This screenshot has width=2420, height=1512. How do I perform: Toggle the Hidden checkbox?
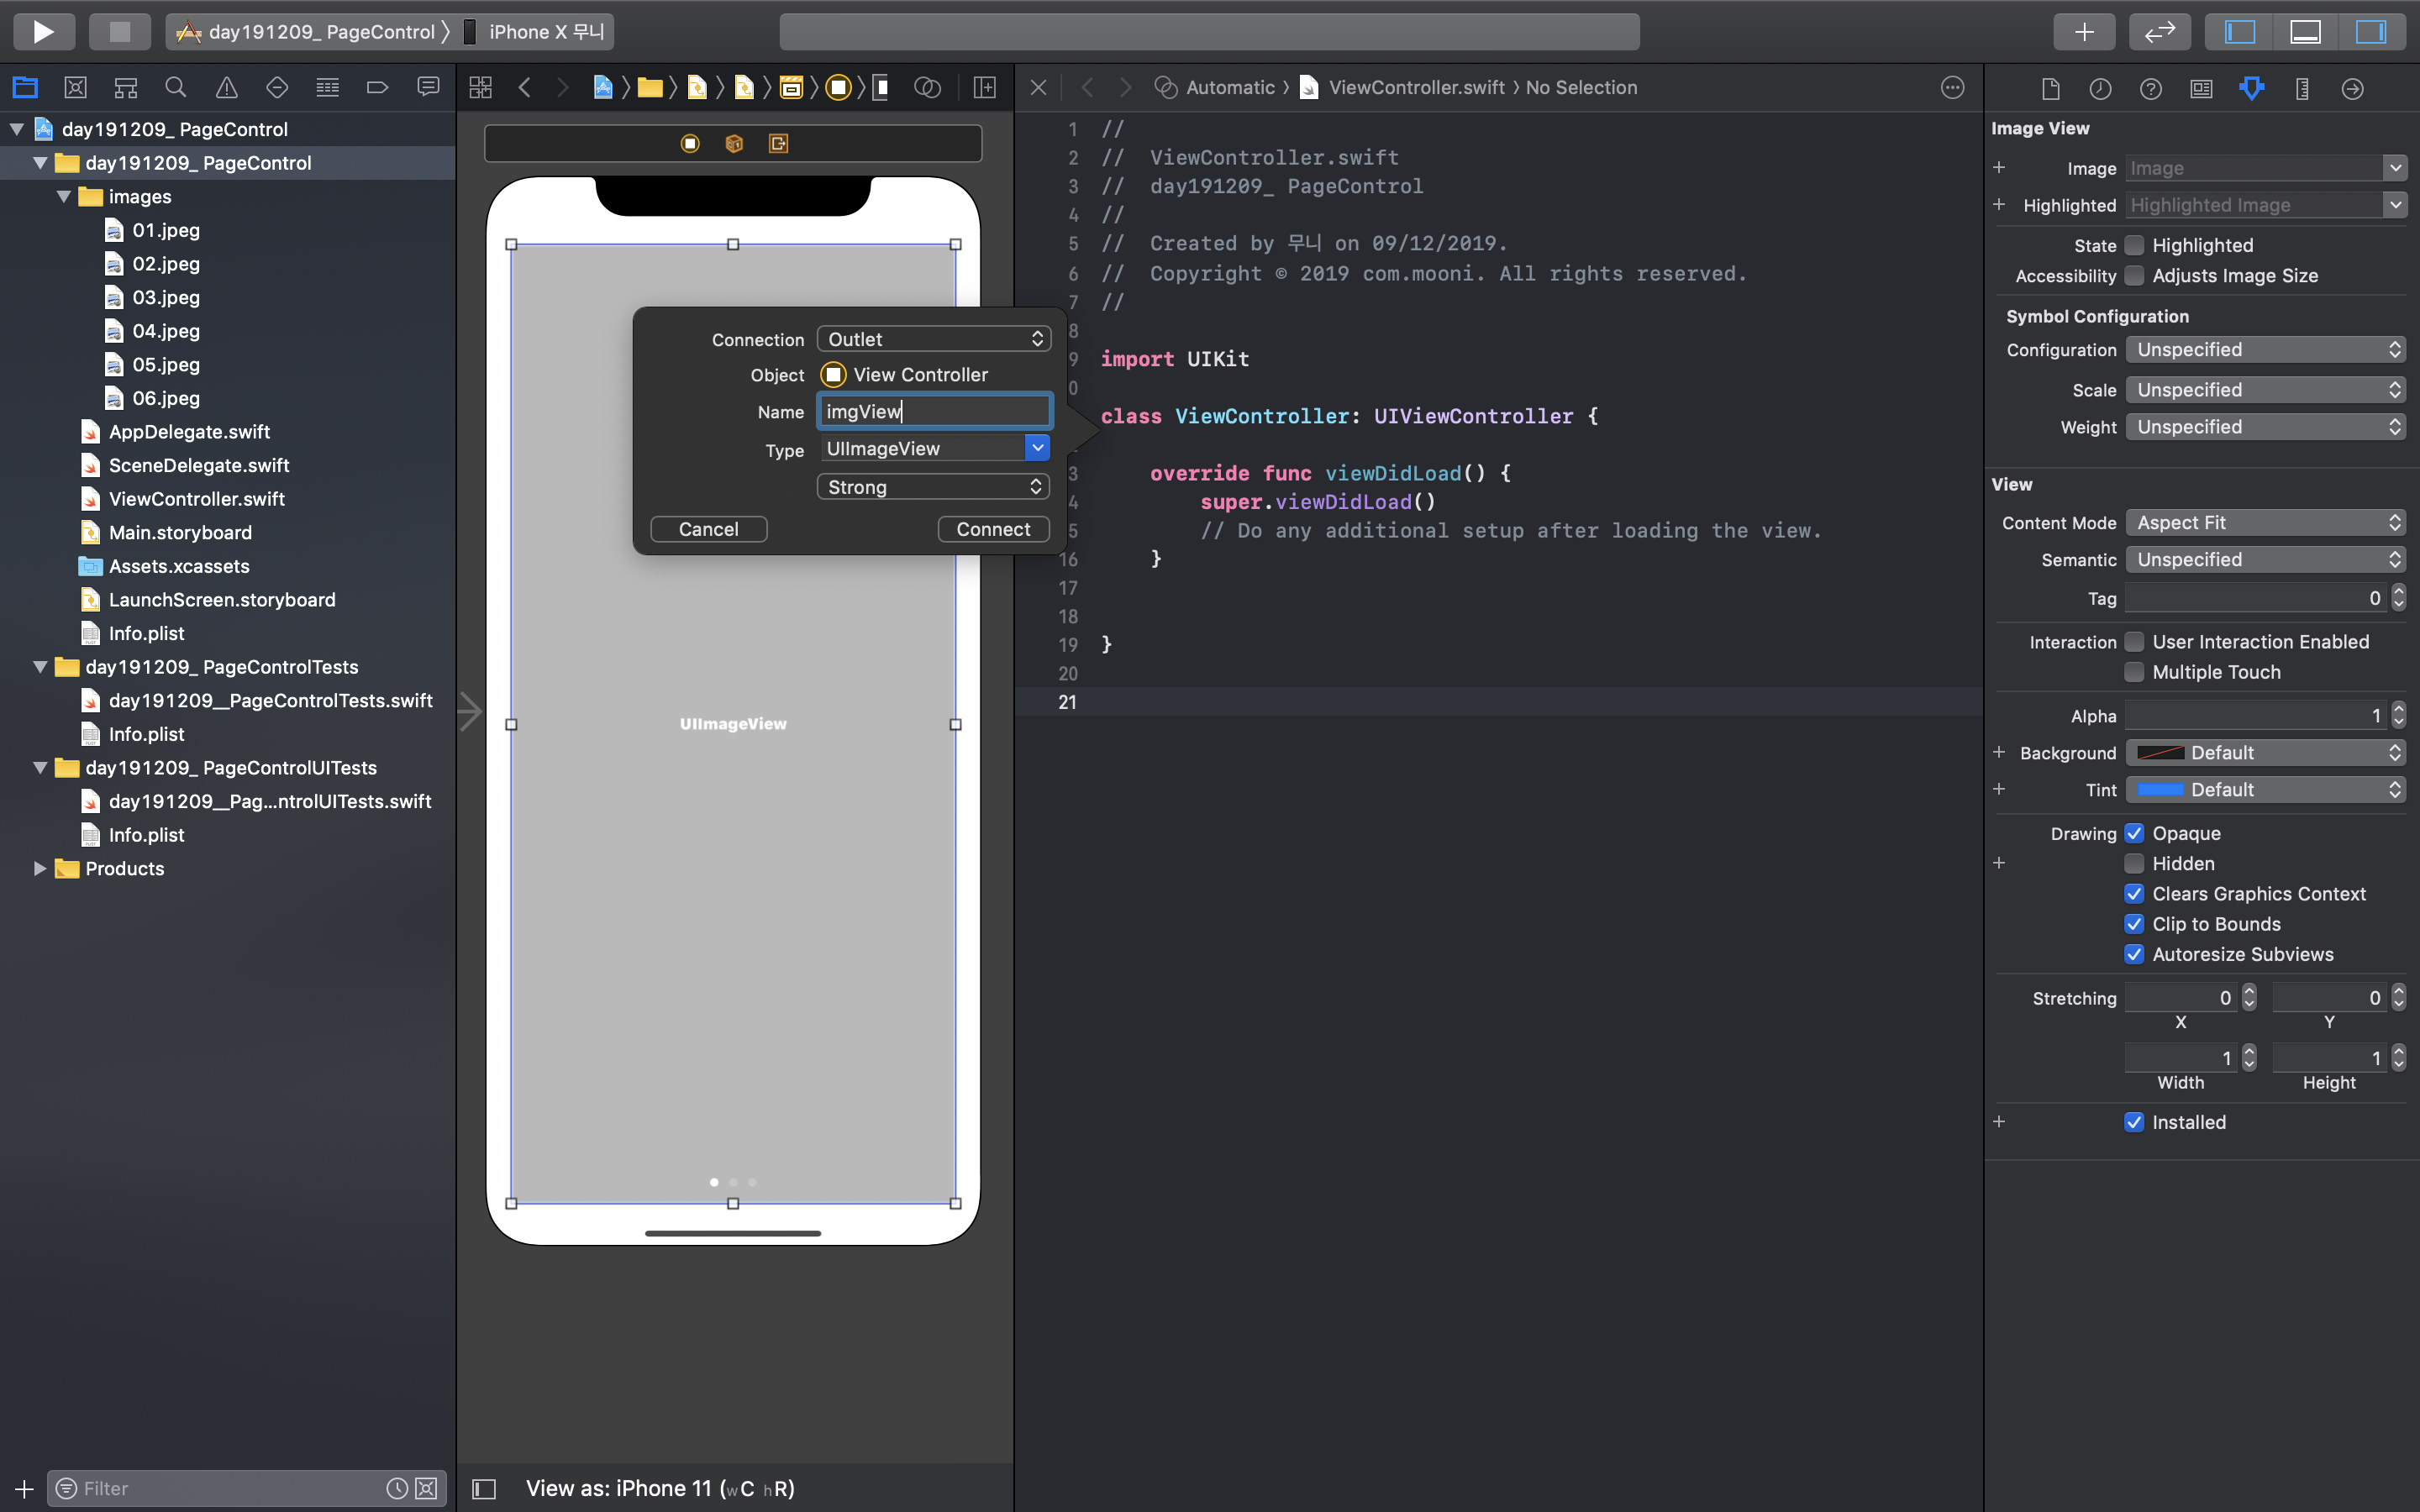pyautogui.click(x=2134, y=864)
